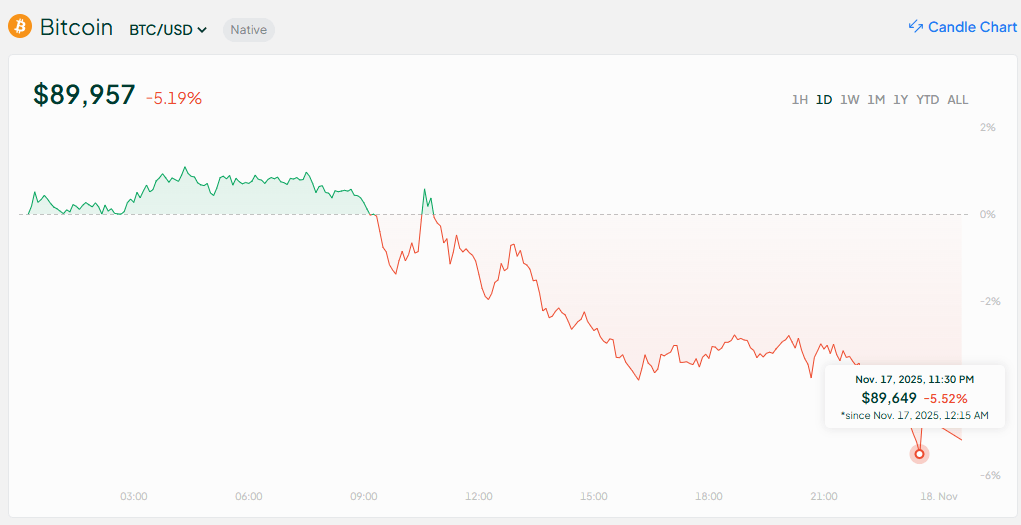
Task: Click the Candle Chart swap arrows icon
Action: 915,27
